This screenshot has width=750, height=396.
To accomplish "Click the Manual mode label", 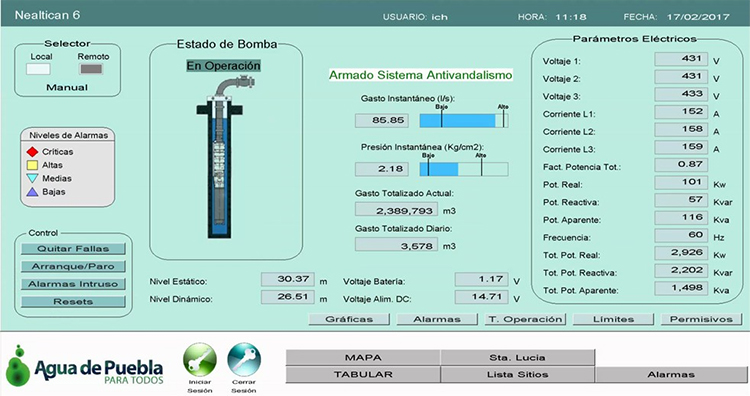I will pyautogui.click(x=67, y=88).
